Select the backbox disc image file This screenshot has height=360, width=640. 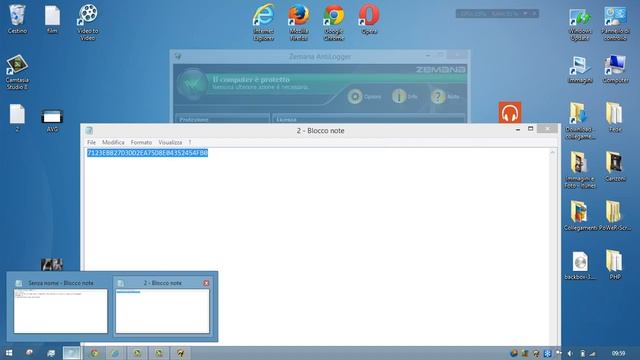coord(580,266)
